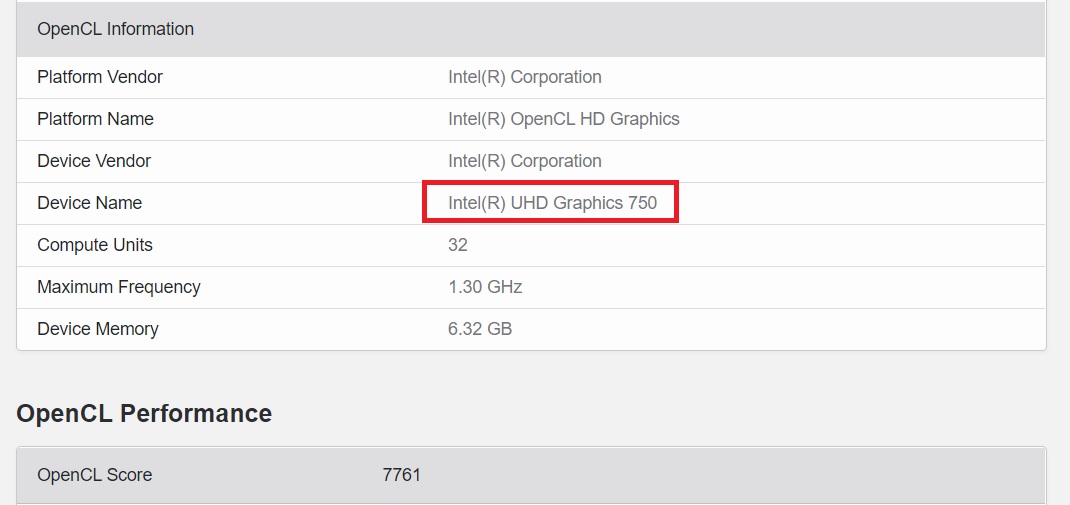This screenshot has height=505, width=1070.
Task: Click the first Intel(R) Corporation value
Action: [525, 77]
